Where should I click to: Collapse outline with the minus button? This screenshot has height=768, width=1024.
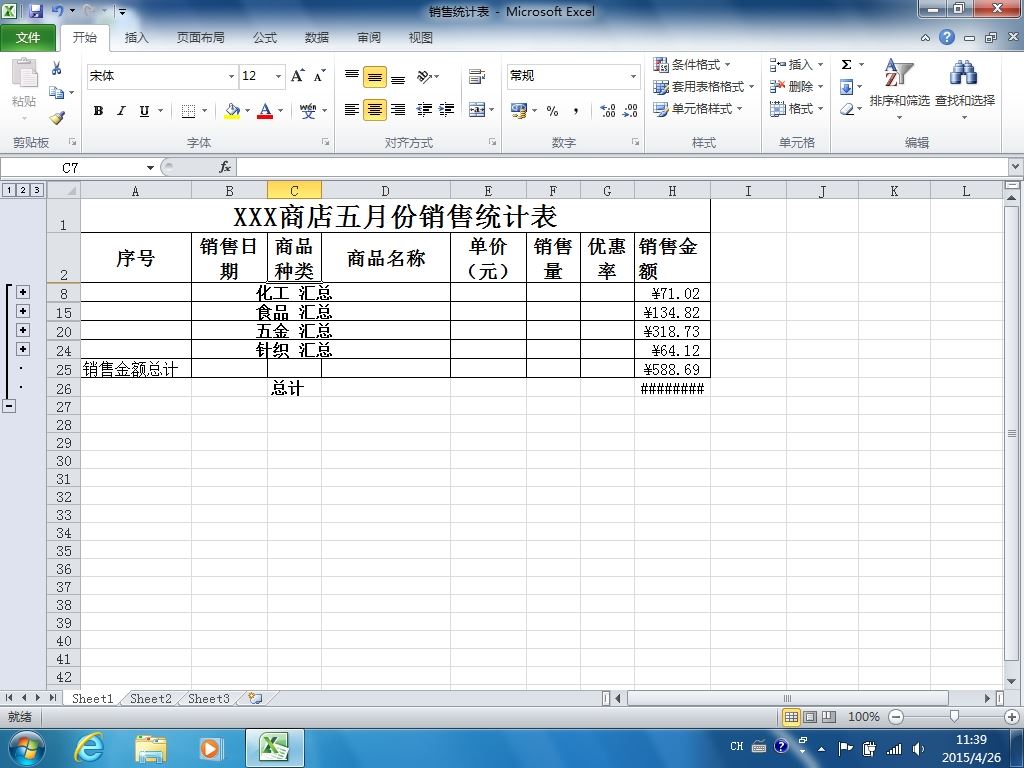coord(9,406)
